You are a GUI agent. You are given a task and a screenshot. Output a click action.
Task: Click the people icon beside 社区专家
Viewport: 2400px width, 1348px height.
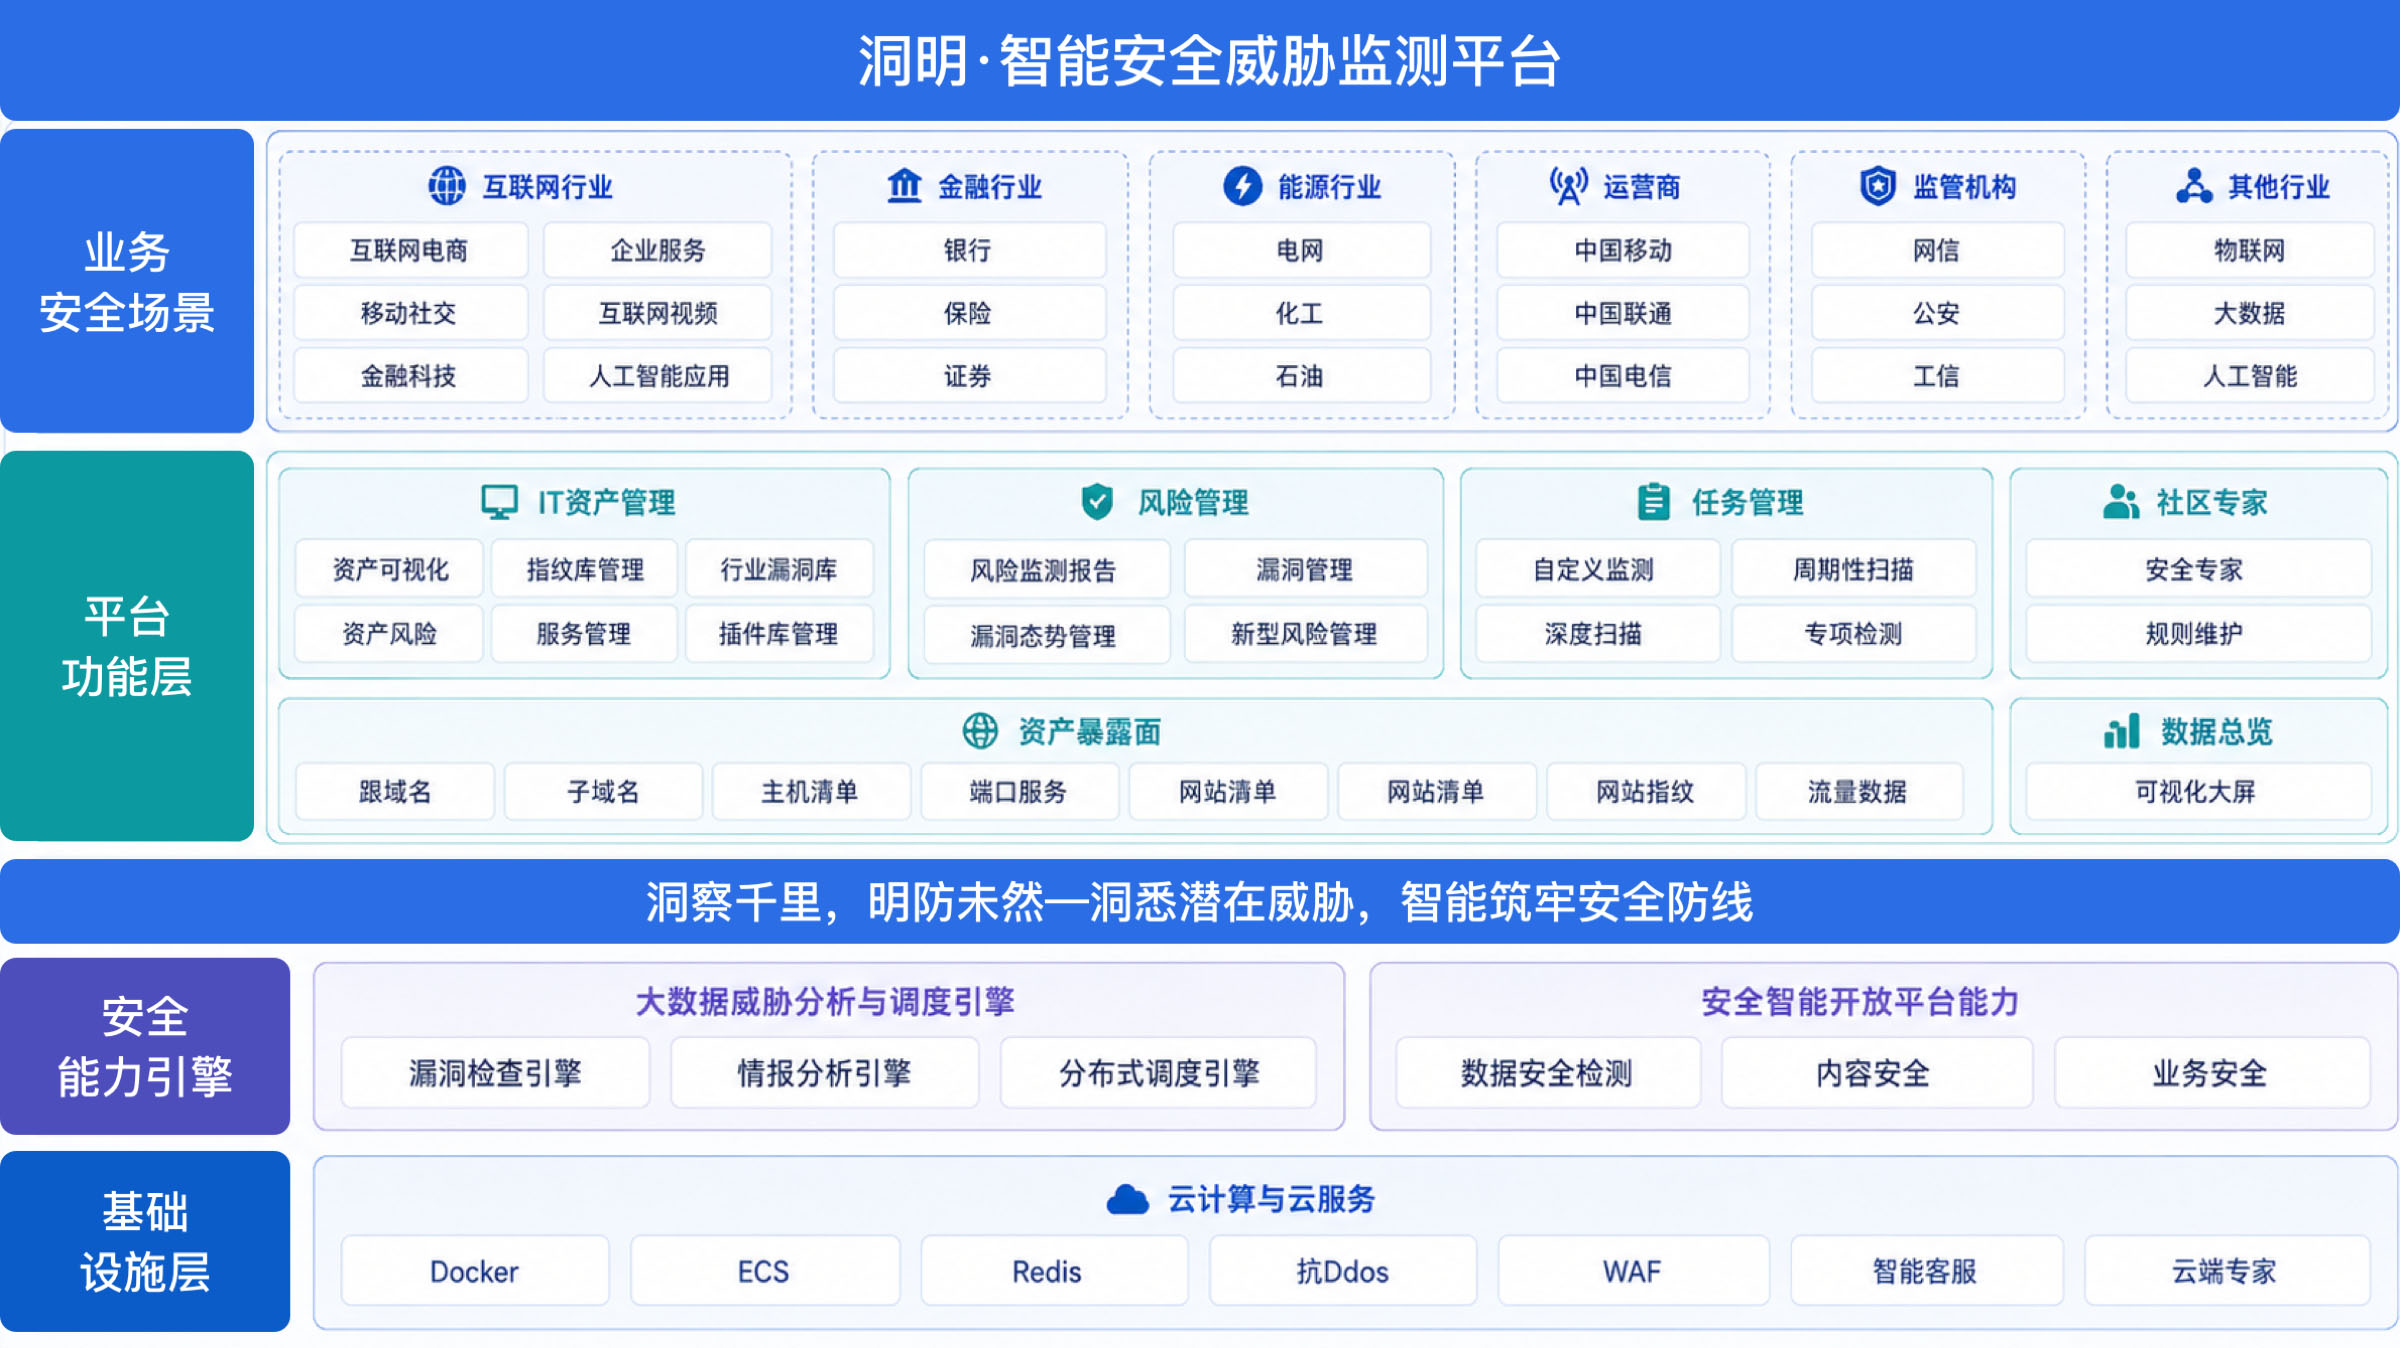click(2120, 502)
